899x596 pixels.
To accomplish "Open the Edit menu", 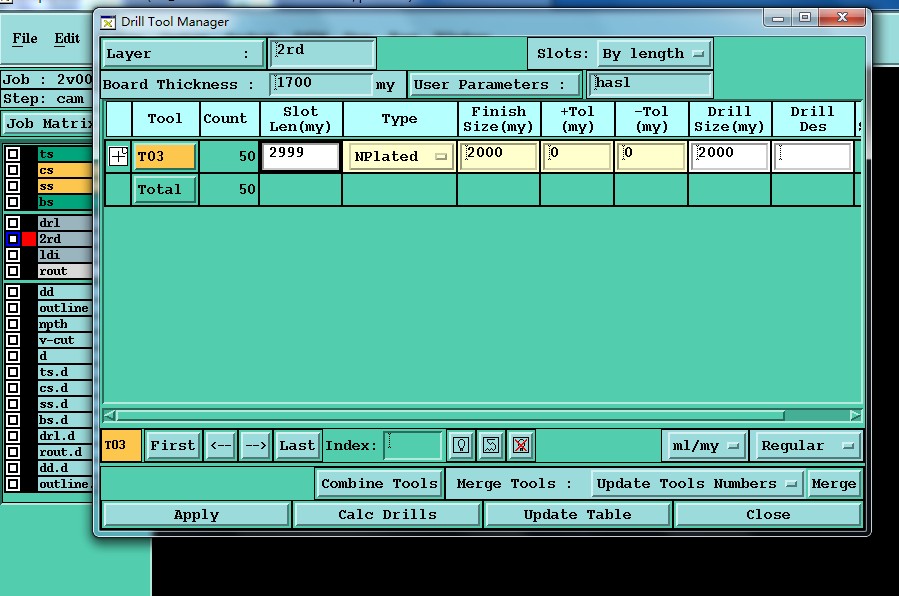I will pos(67,38).
